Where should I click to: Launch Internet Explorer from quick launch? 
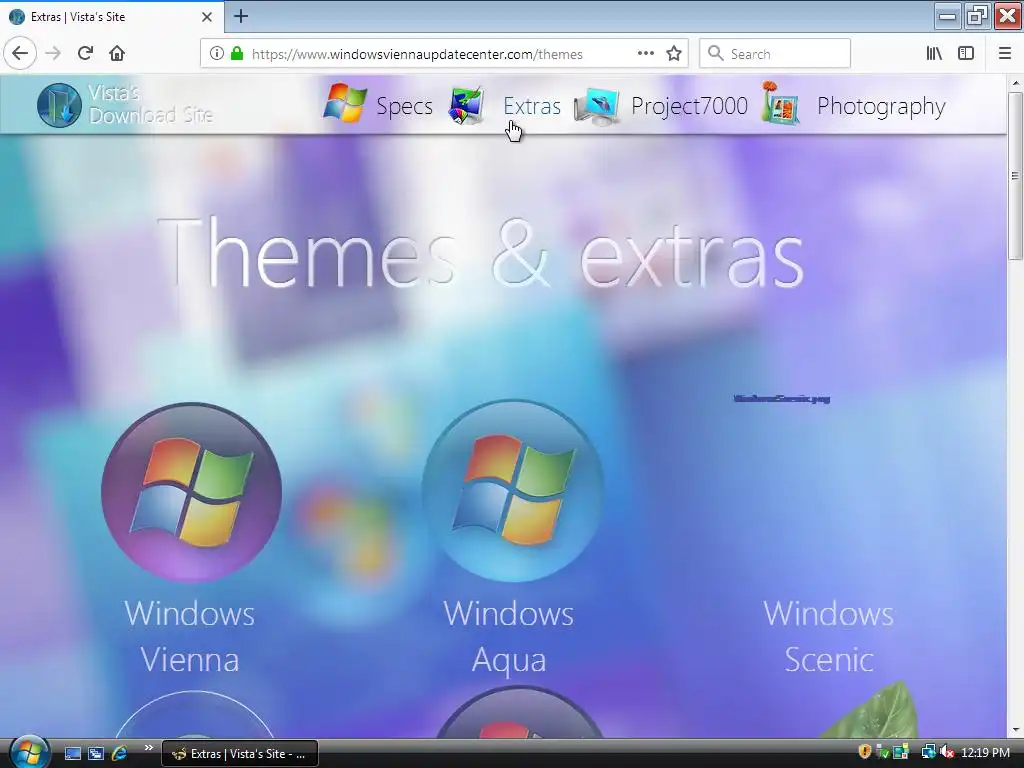coord(120,754)
